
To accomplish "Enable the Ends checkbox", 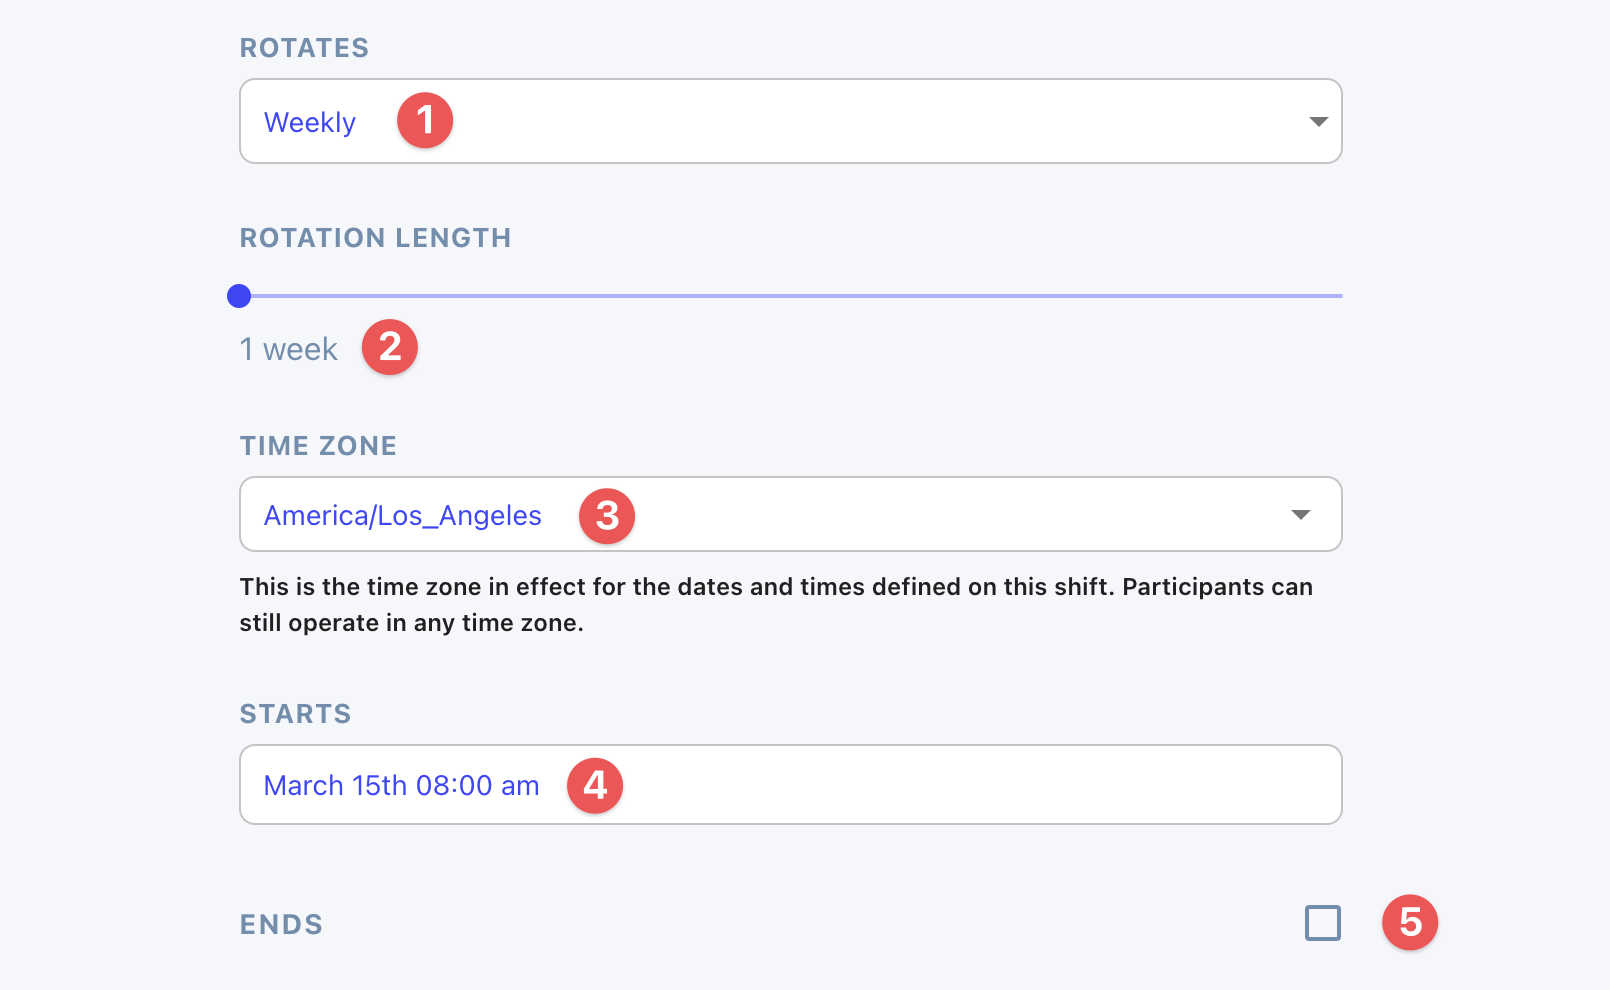I will 1323,923.
